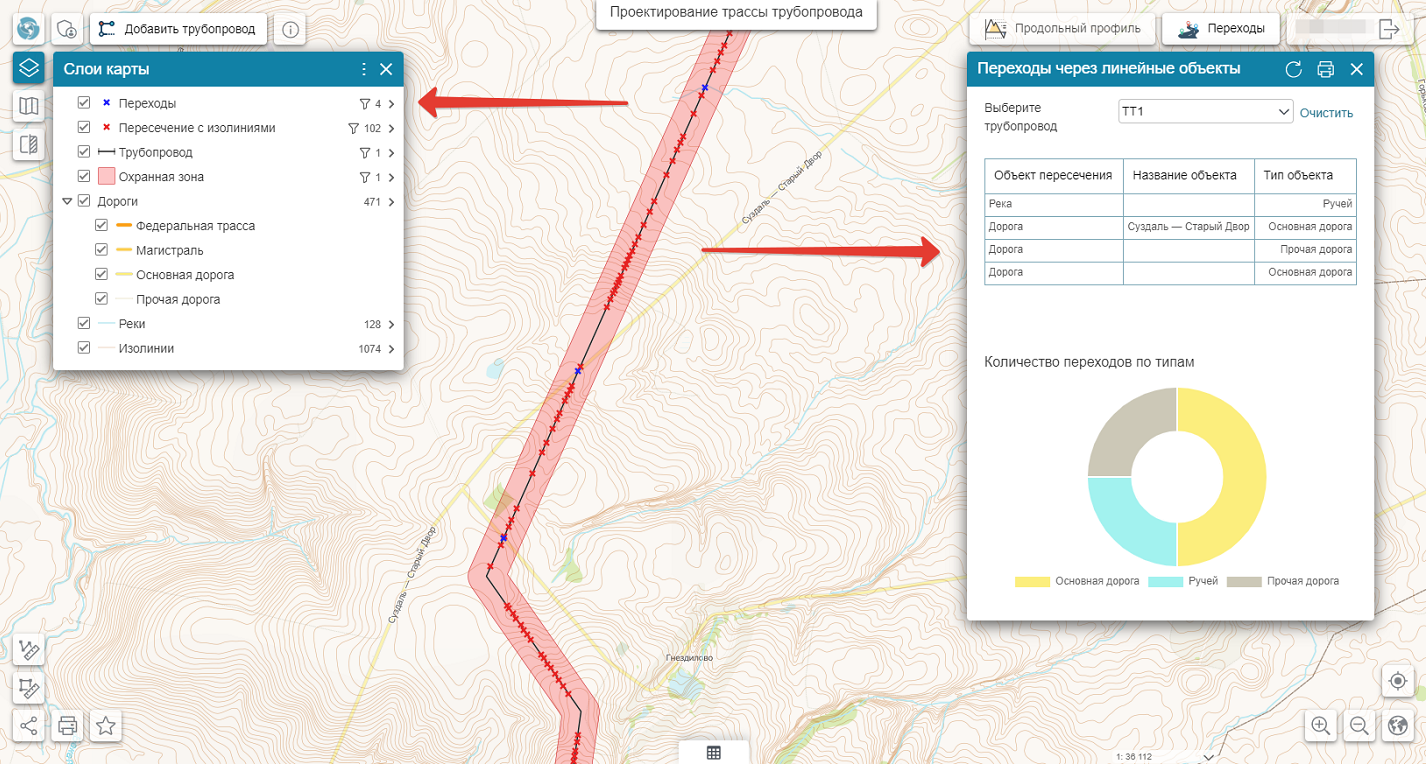This screenshot has width=1426, height=764.
Task: Uncheck the Переходы layer checkbox
Action: (x=84, y=103)
